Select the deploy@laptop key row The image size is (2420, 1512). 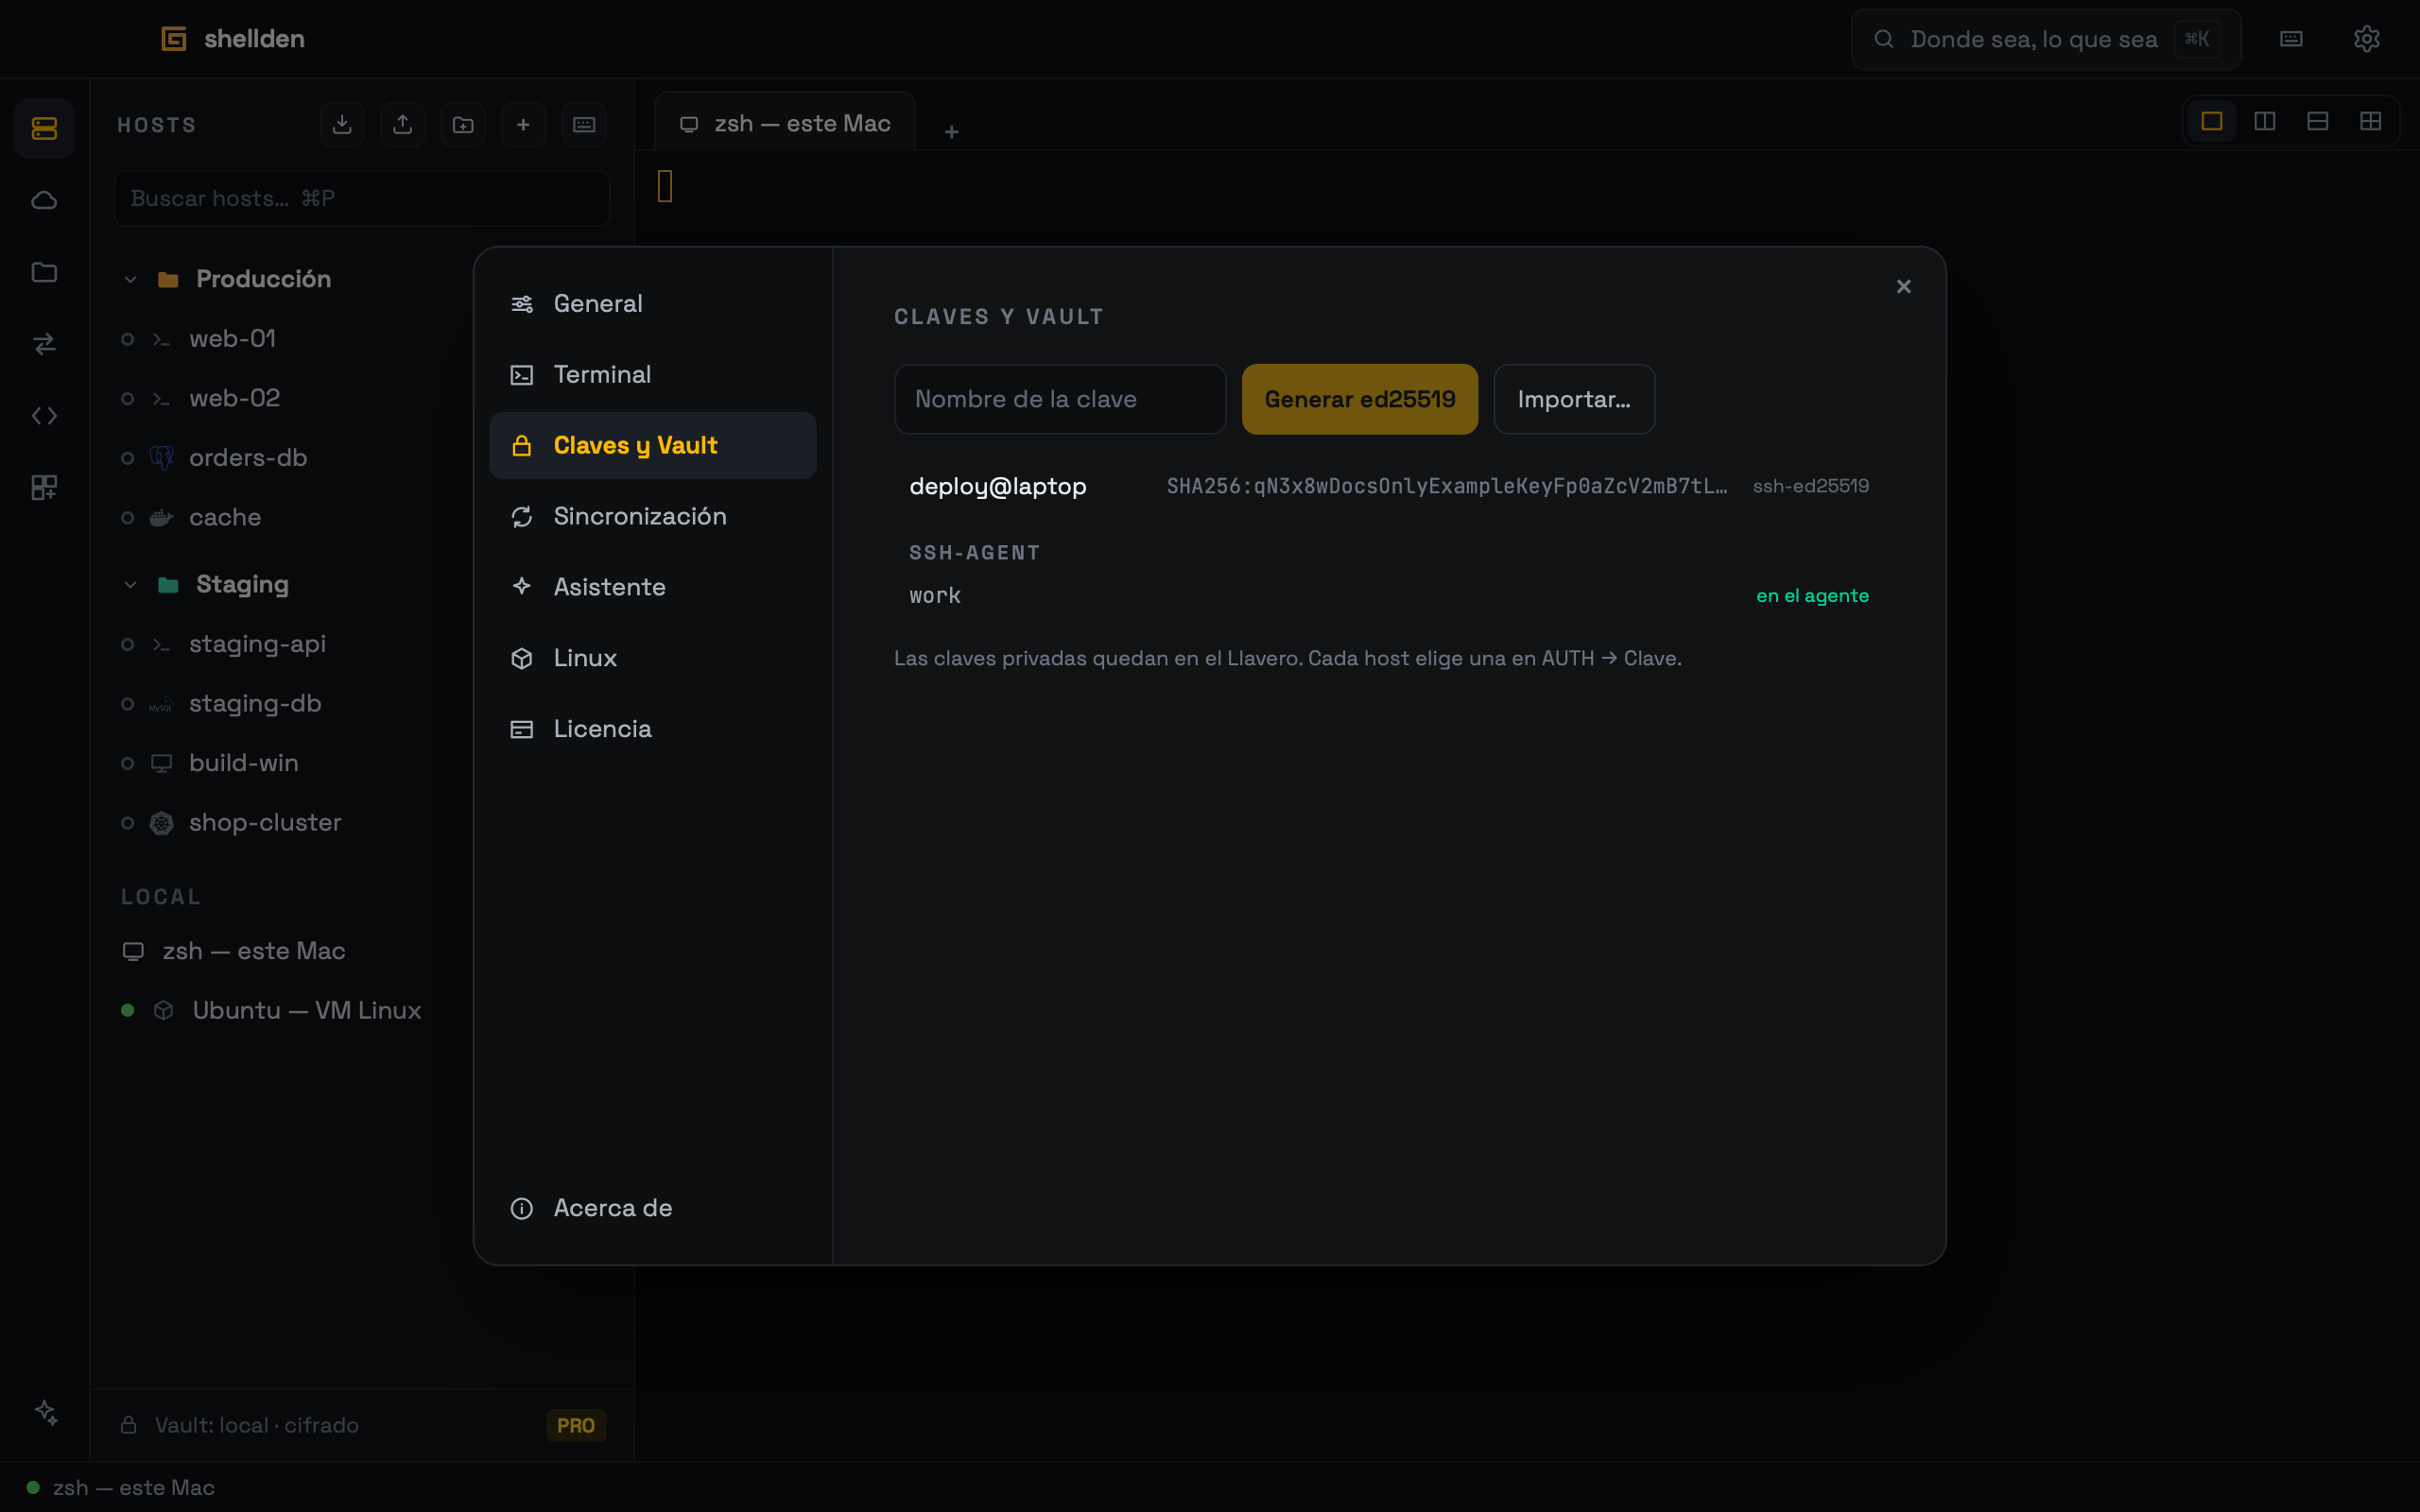click(x=1389, y=486)
